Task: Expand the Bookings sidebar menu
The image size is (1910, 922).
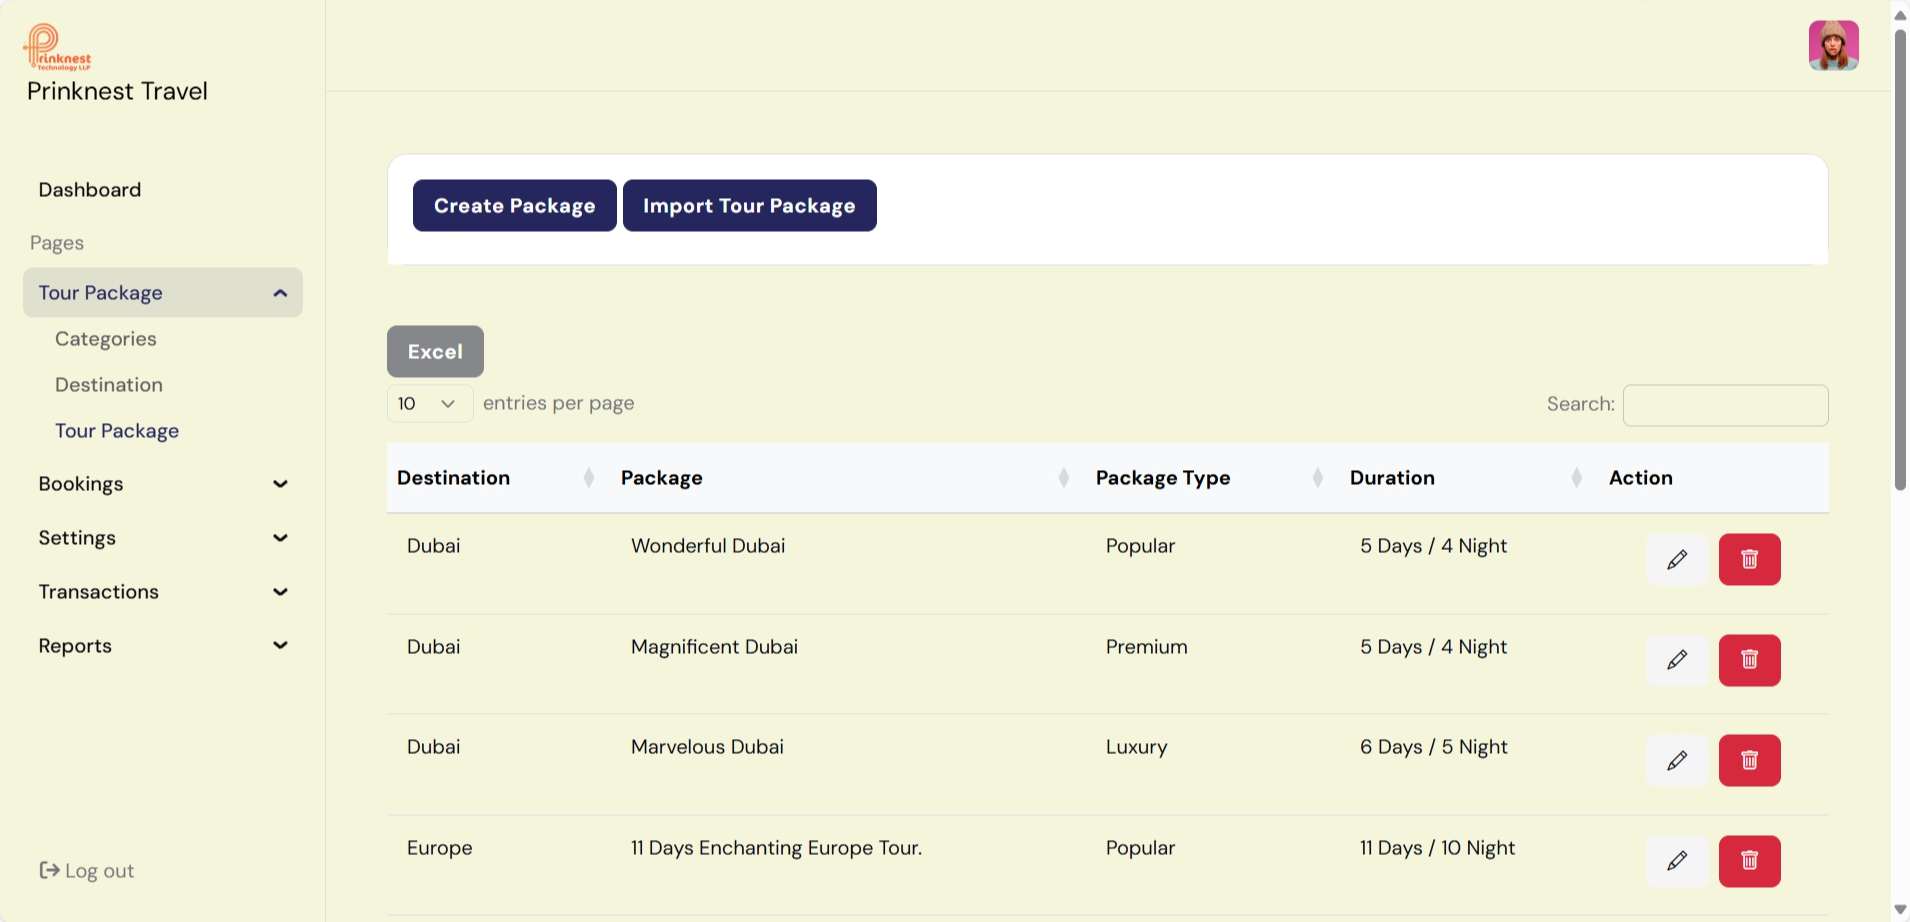Action: 162,484
